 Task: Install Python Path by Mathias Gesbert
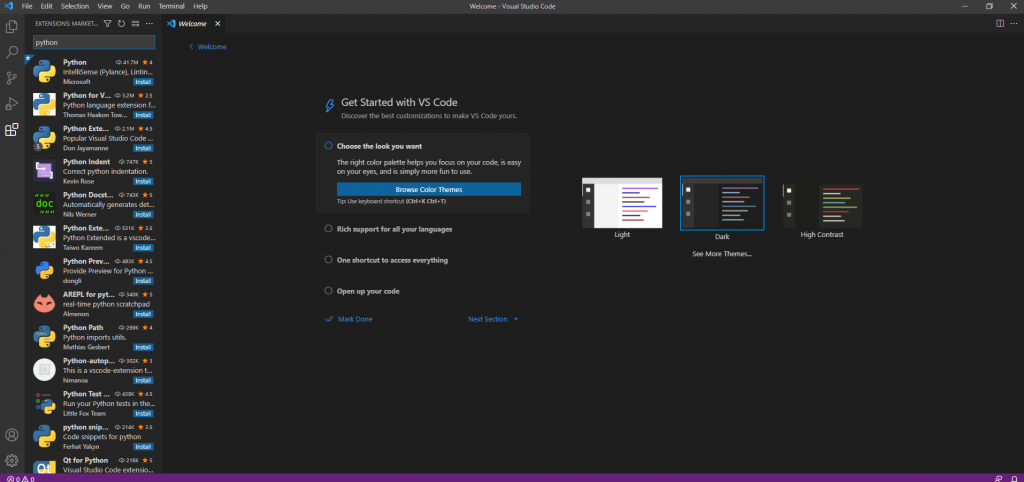144,347
